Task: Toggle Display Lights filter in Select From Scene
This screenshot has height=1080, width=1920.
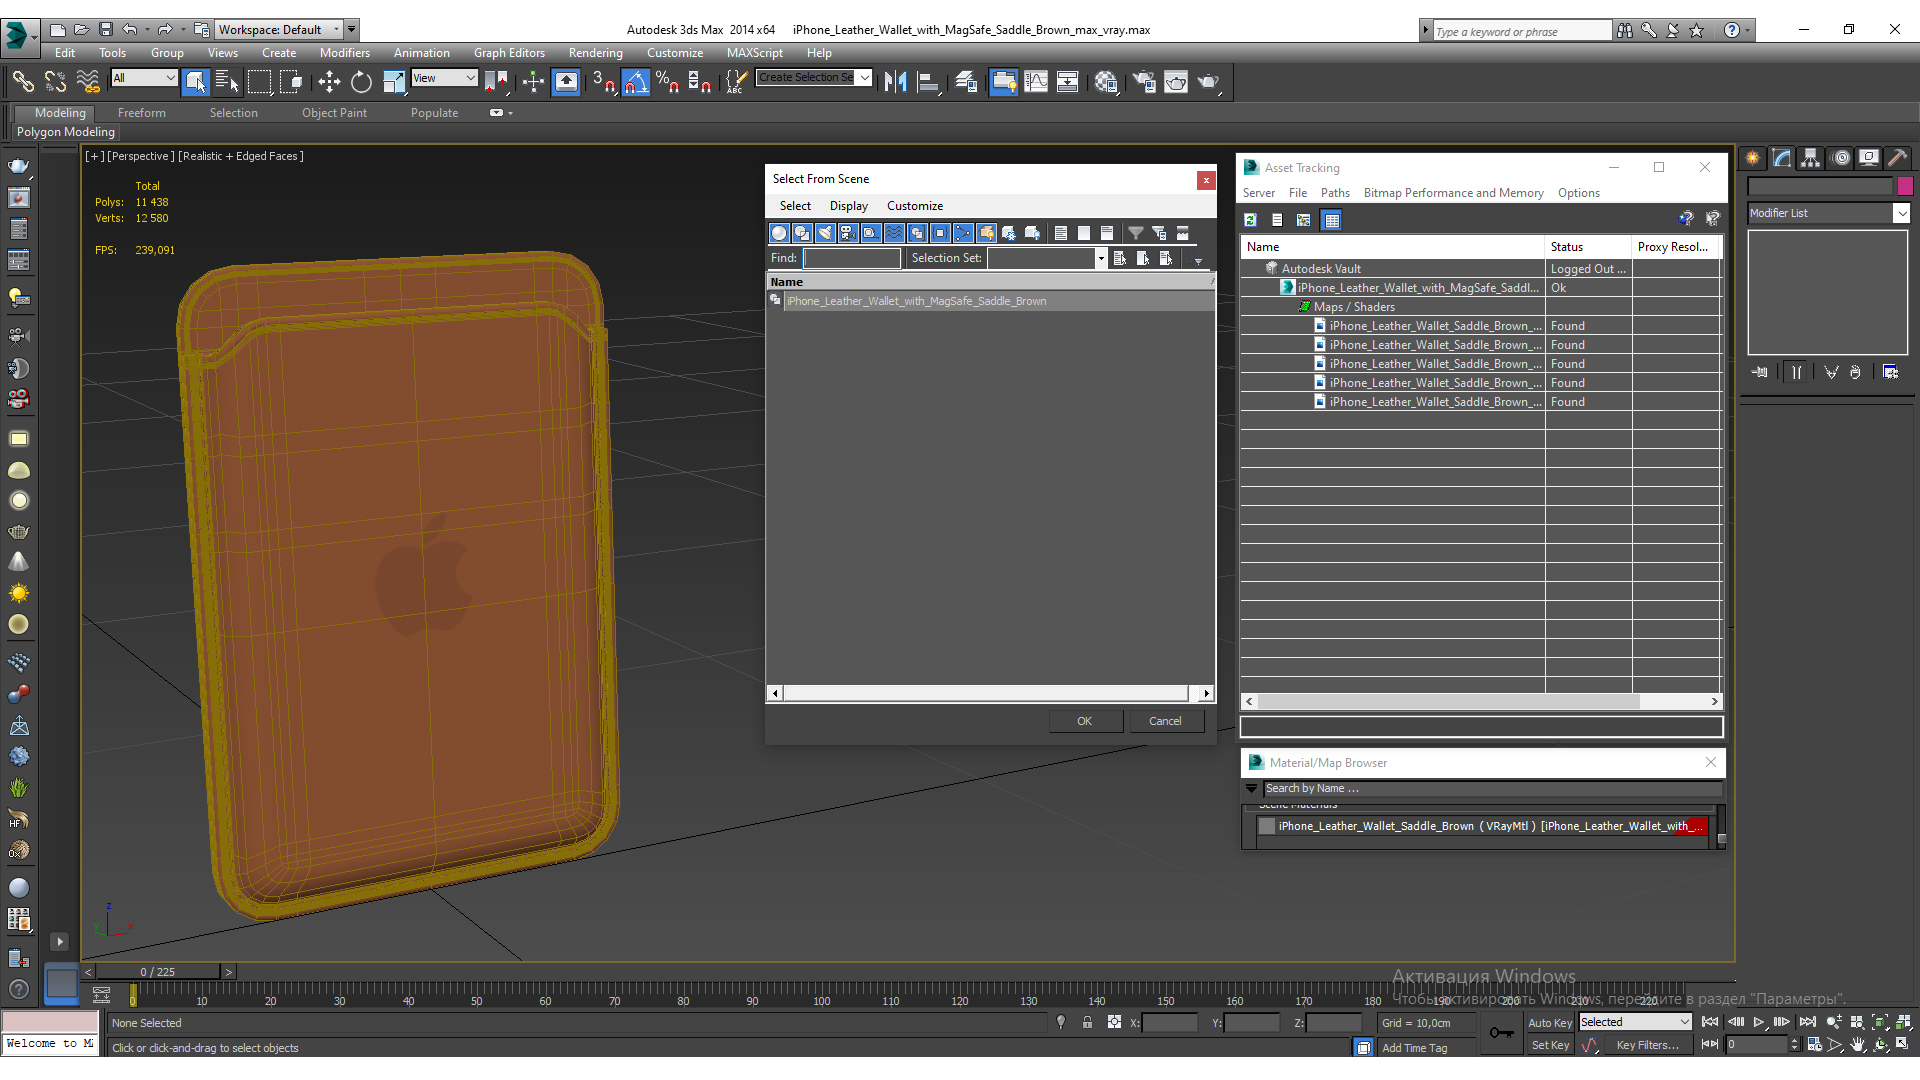Action: [825, 233]
